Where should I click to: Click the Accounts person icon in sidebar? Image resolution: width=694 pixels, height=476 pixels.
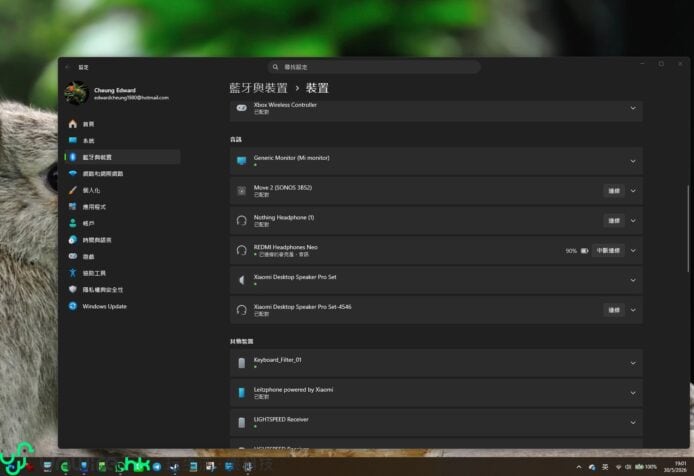pos(73,223)
